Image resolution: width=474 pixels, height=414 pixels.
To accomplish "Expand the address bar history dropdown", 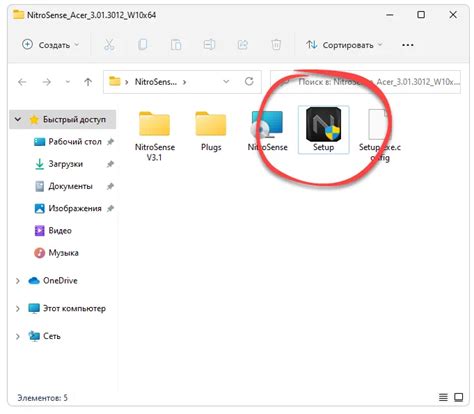I will pyautogui.click(x=226, y=82).
